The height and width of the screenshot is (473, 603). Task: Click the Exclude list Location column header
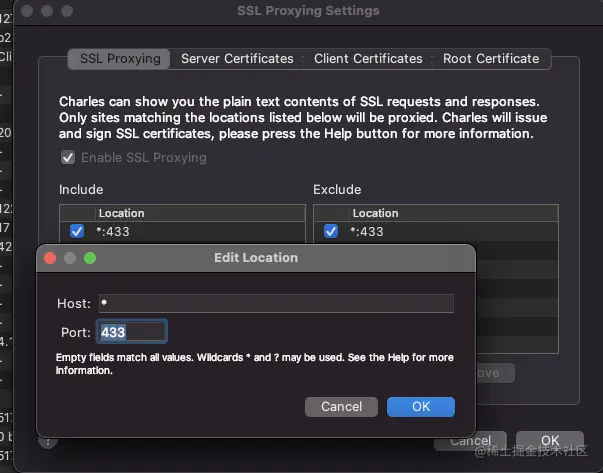coord(454,213)
